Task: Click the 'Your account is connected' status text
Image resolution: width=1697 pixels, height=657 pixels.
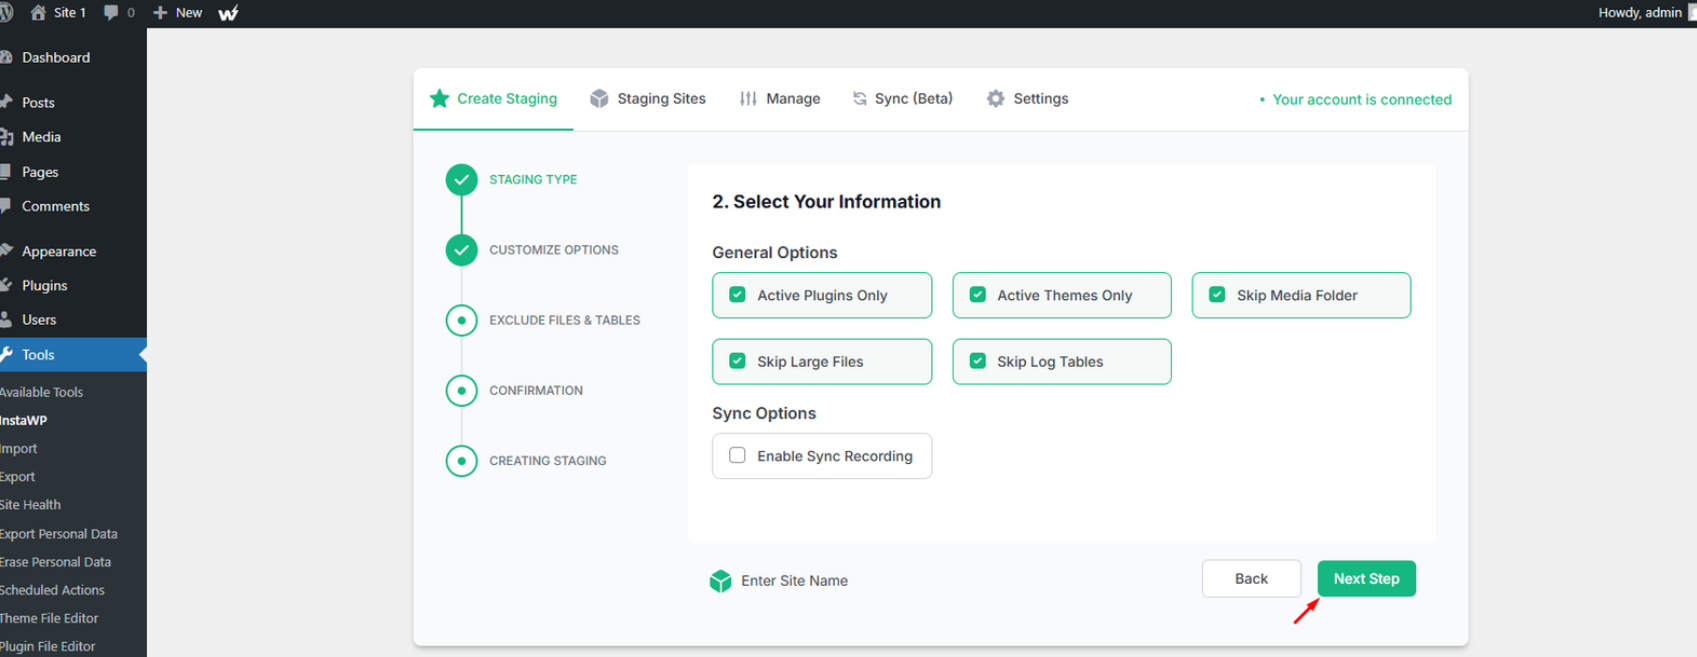Action: coord(1362,99)
